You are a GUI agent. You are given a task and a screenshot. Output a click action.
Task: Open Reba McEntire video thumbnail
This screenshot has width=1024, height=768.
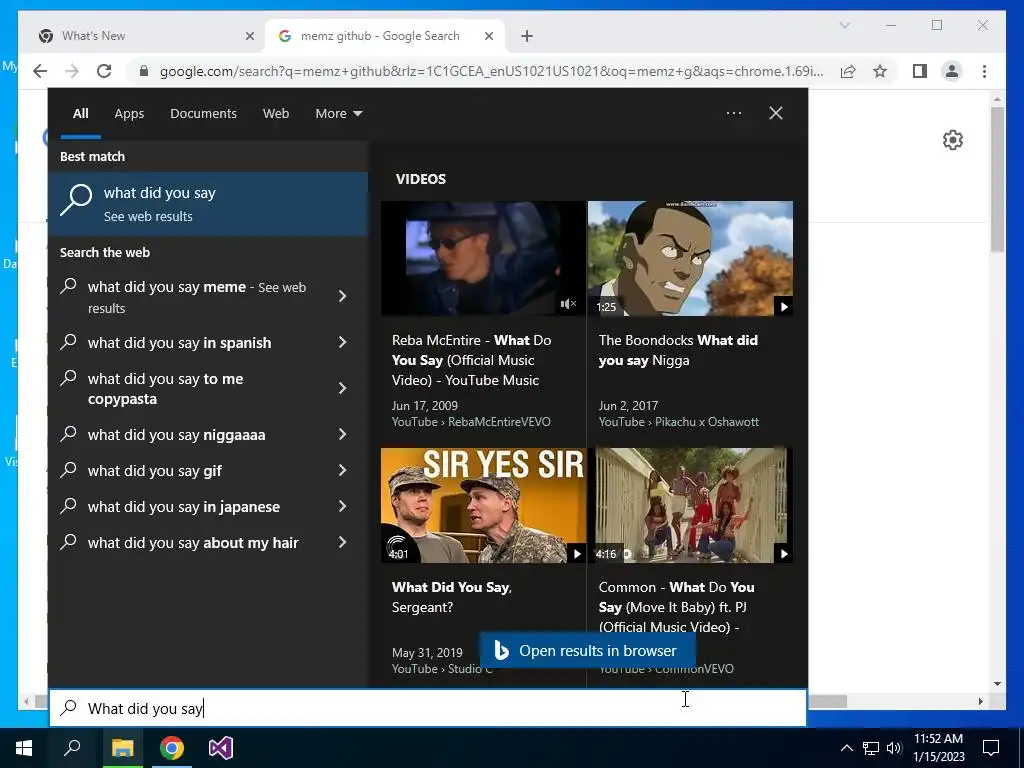(x=483, y=259)
